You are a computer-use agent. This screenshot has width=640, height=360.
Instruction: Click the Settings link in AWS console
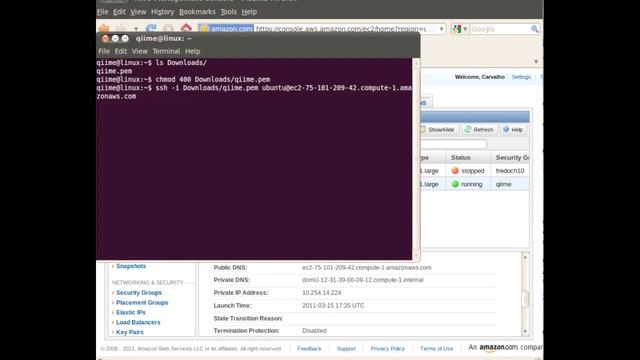pyautogui.click(x=521, y=77)
